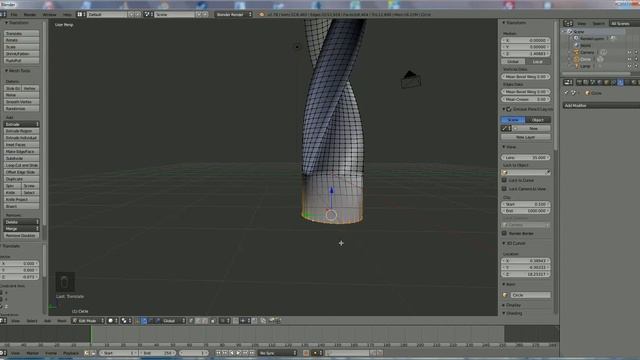This screenshot has width=640, height=360.
Task: Toggle Circle visibility eye in outliner
Action: coord(629,59)
